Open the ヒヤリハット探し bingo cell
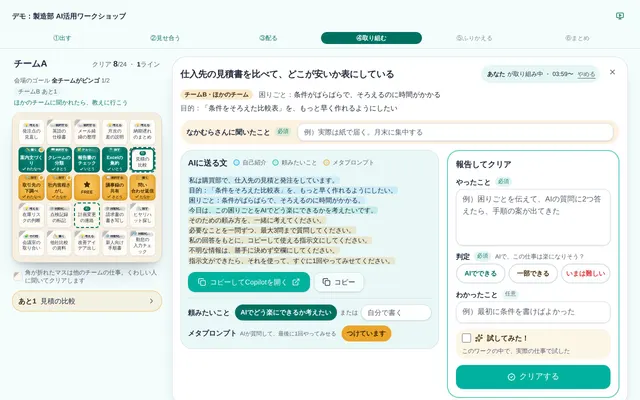The width and height of the screenshot is (640, 400). (142, 215)
